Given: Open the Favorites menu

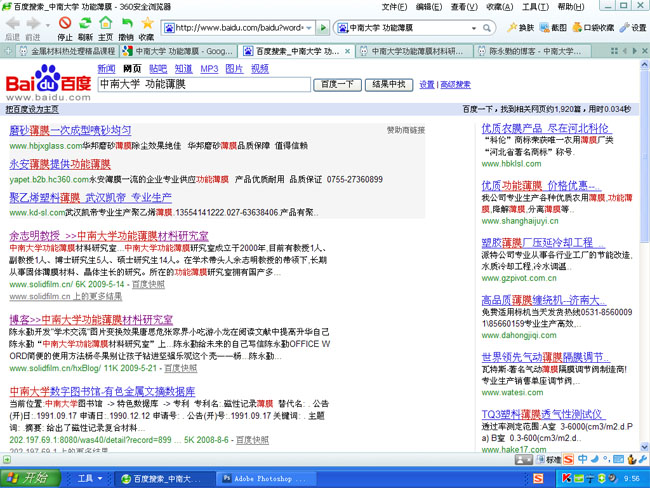Looking at the screenshot, I should [500, 7].
